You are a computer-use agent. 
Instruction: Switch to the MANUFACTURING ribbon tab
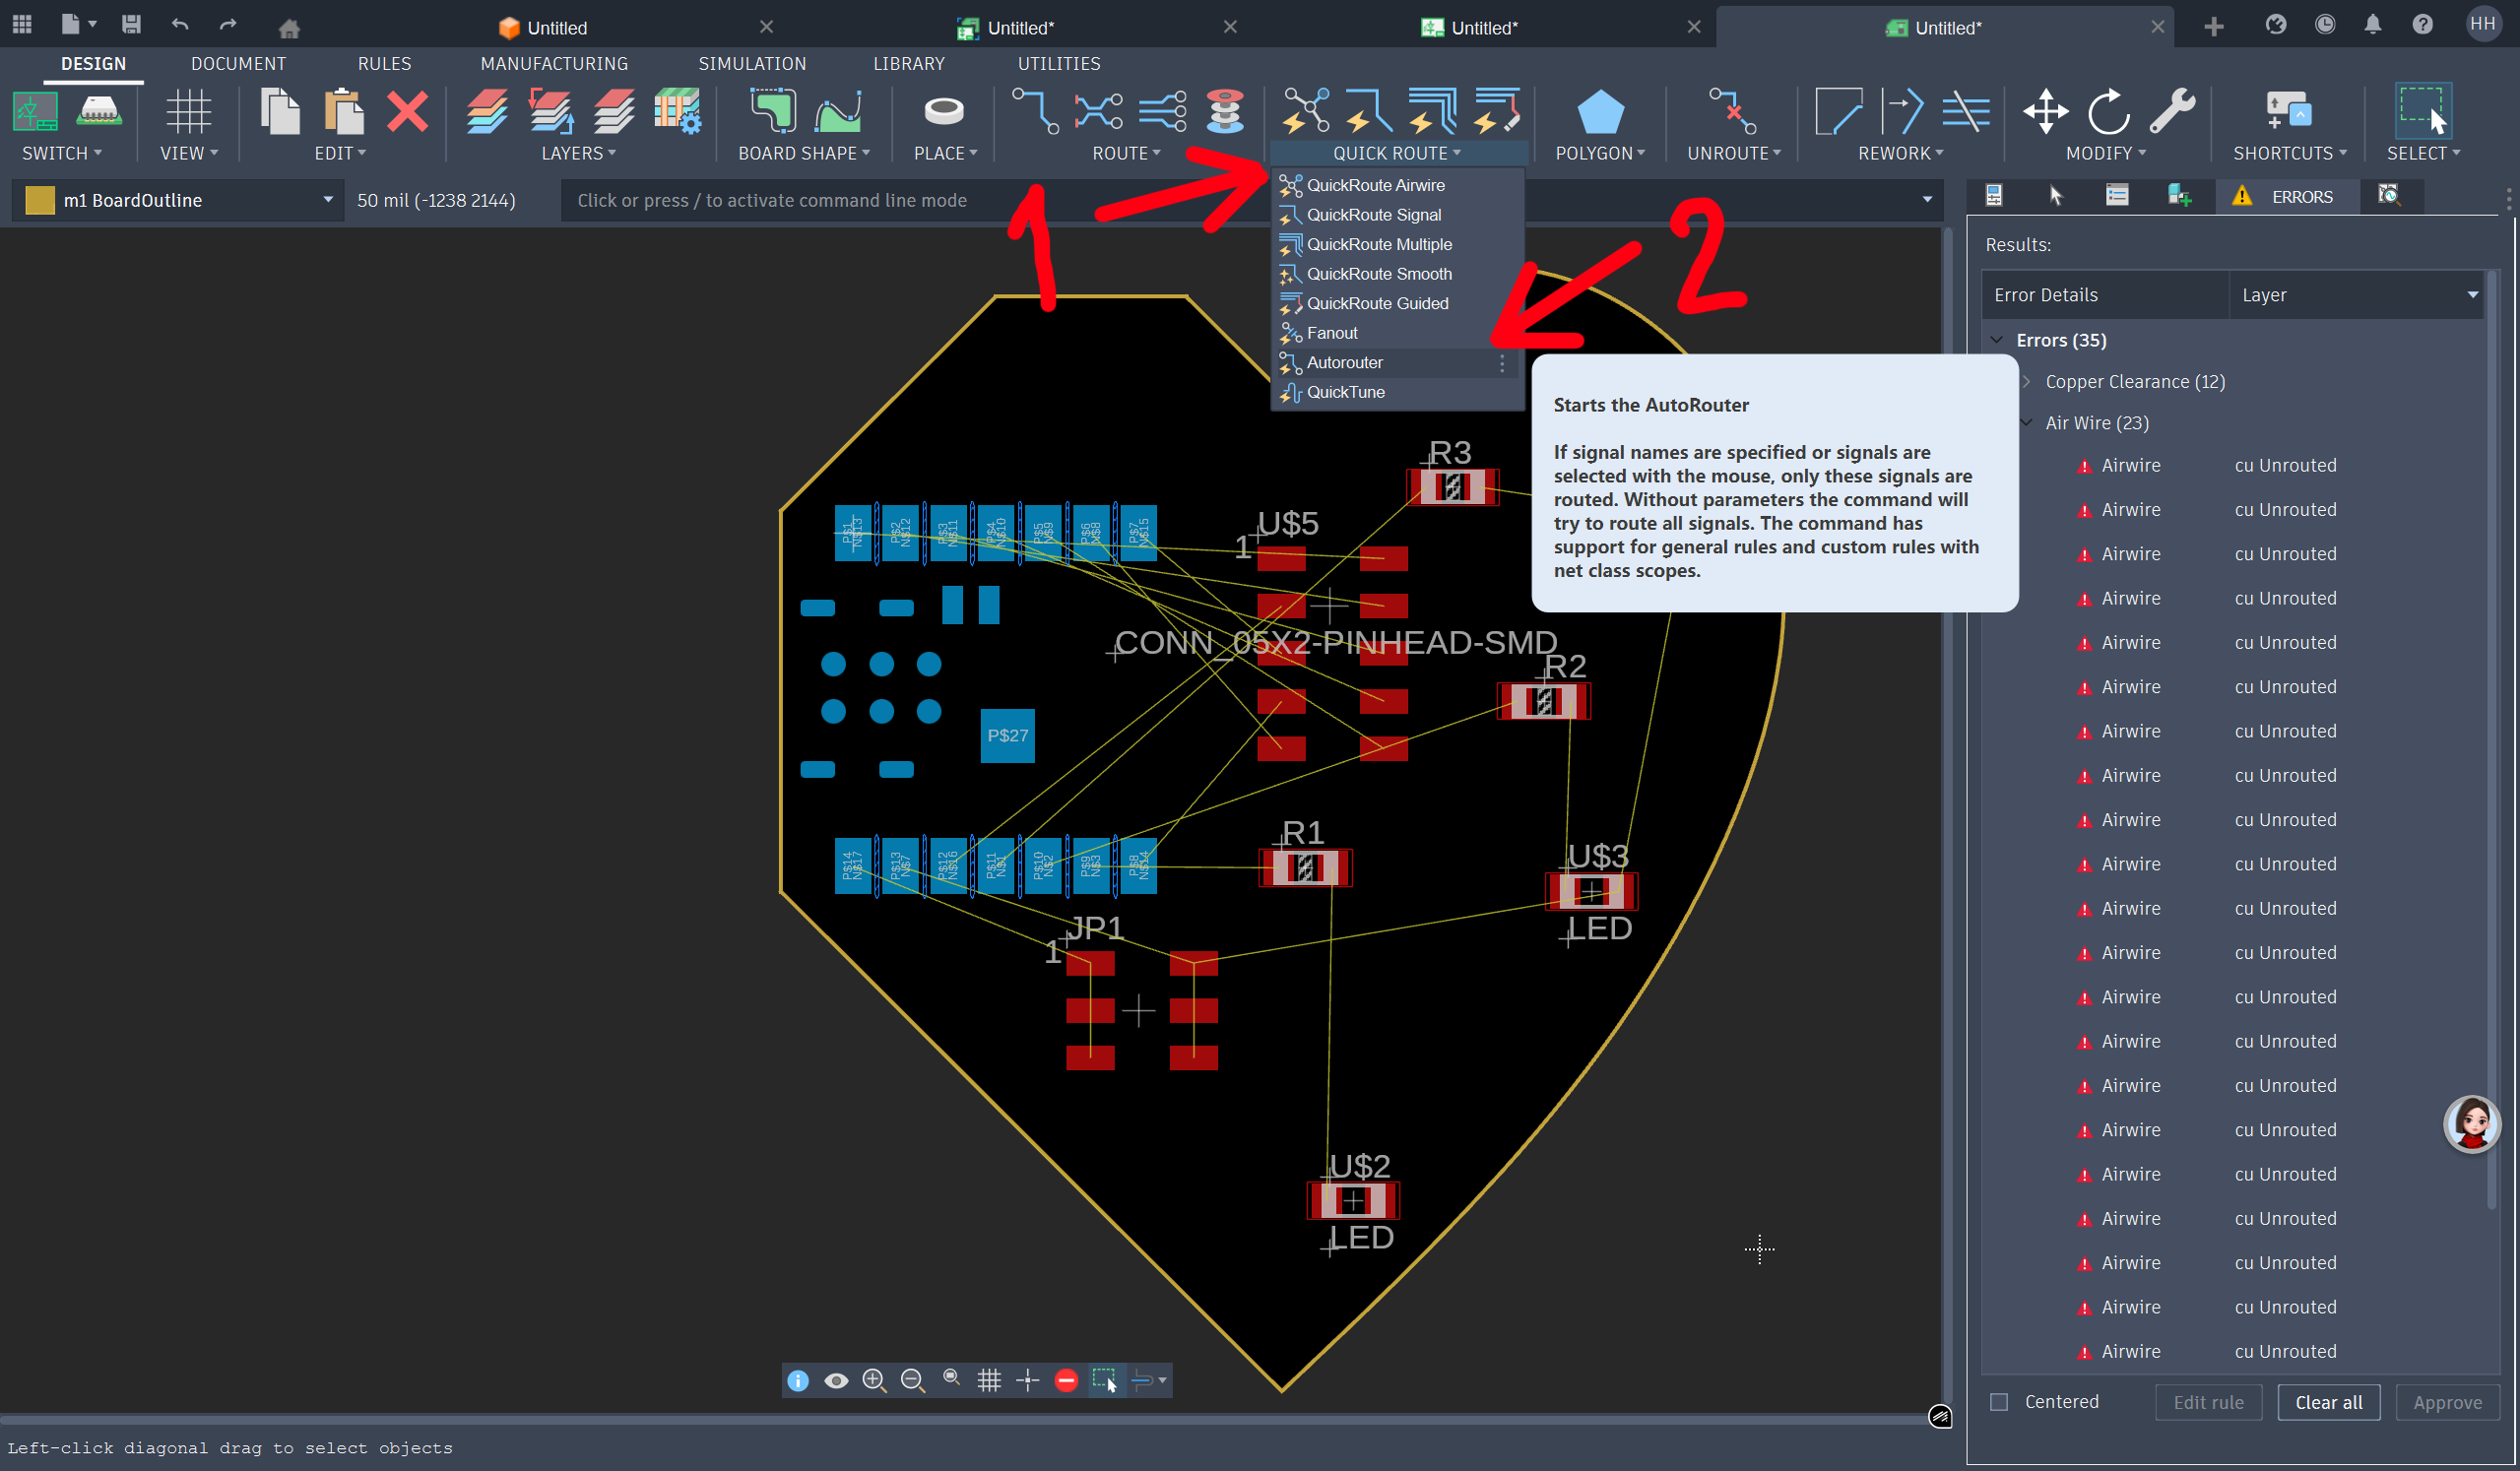[554, 63]
